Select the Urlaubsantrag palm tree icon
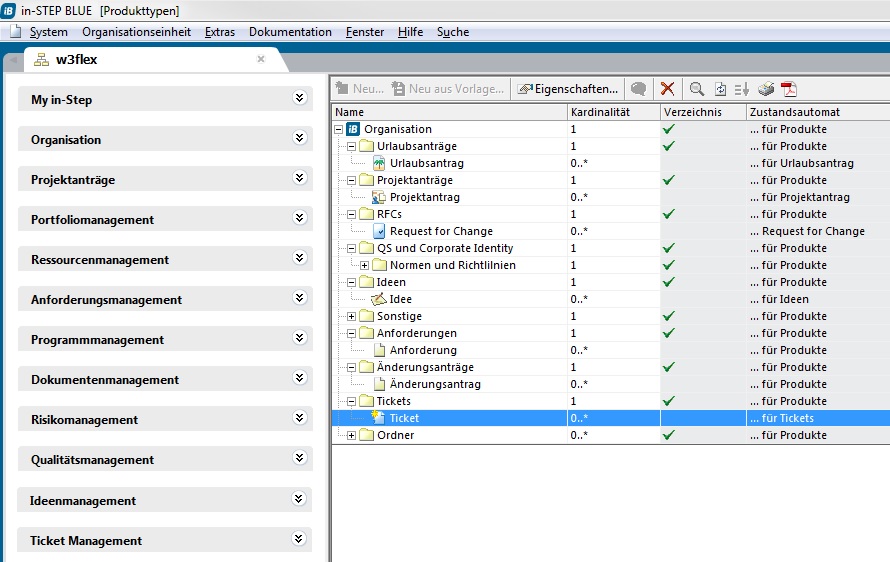 coord(378,163)
